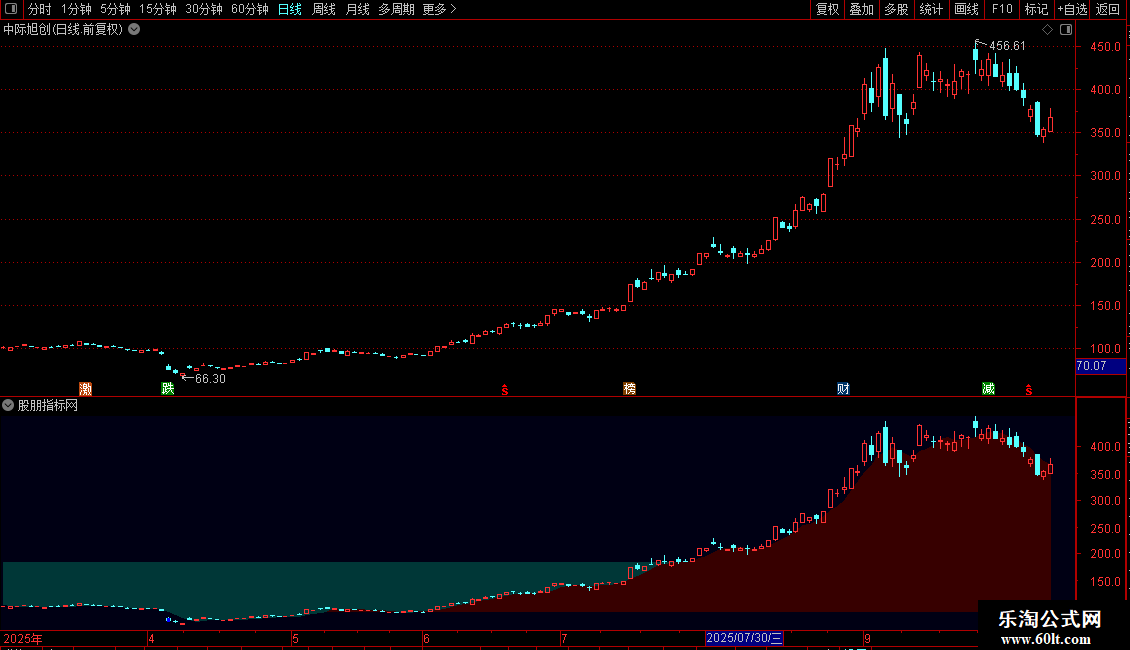Click the 66.30 low price label
Viewport: 1130px width, 650px height.
(x=210, y=378)
